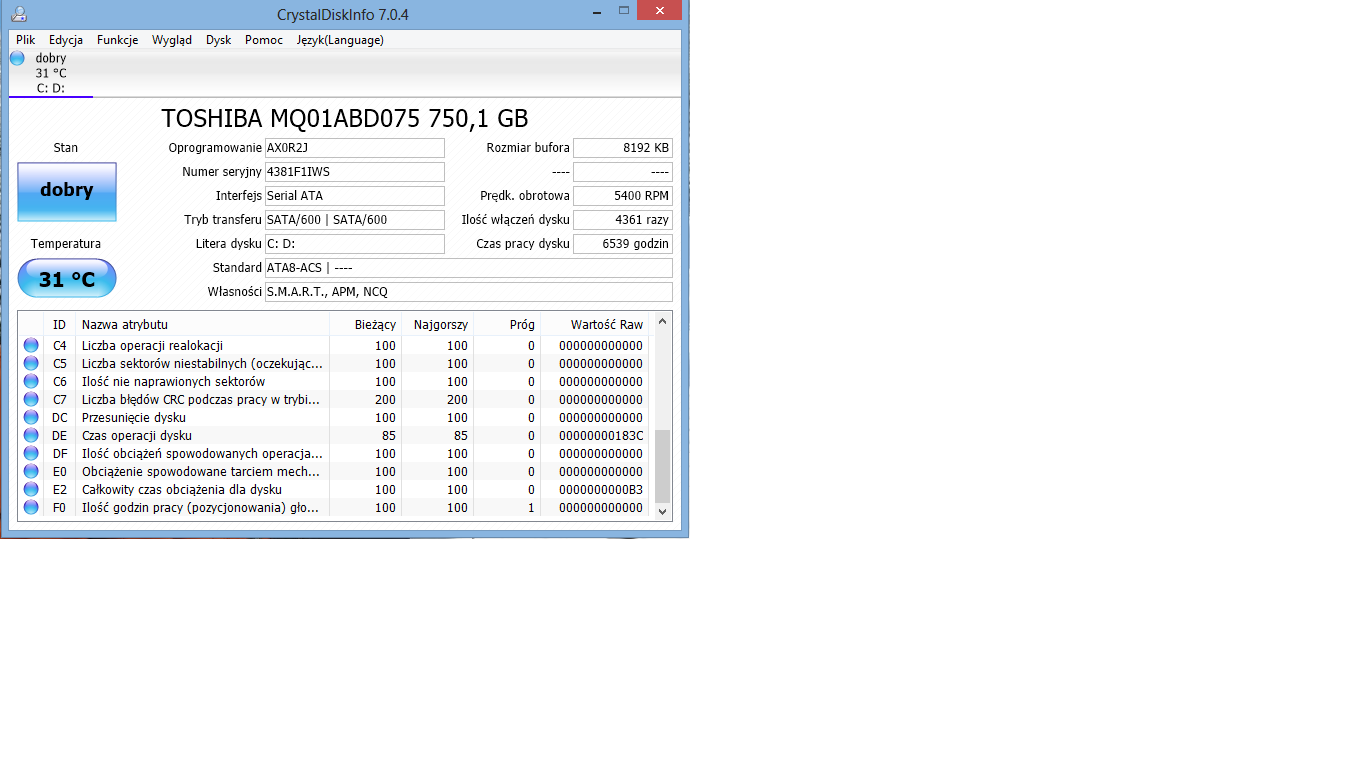This screenshot has width=1366, height=768.
Task: Open the Plik menu
Action: (x=26, y=40)
